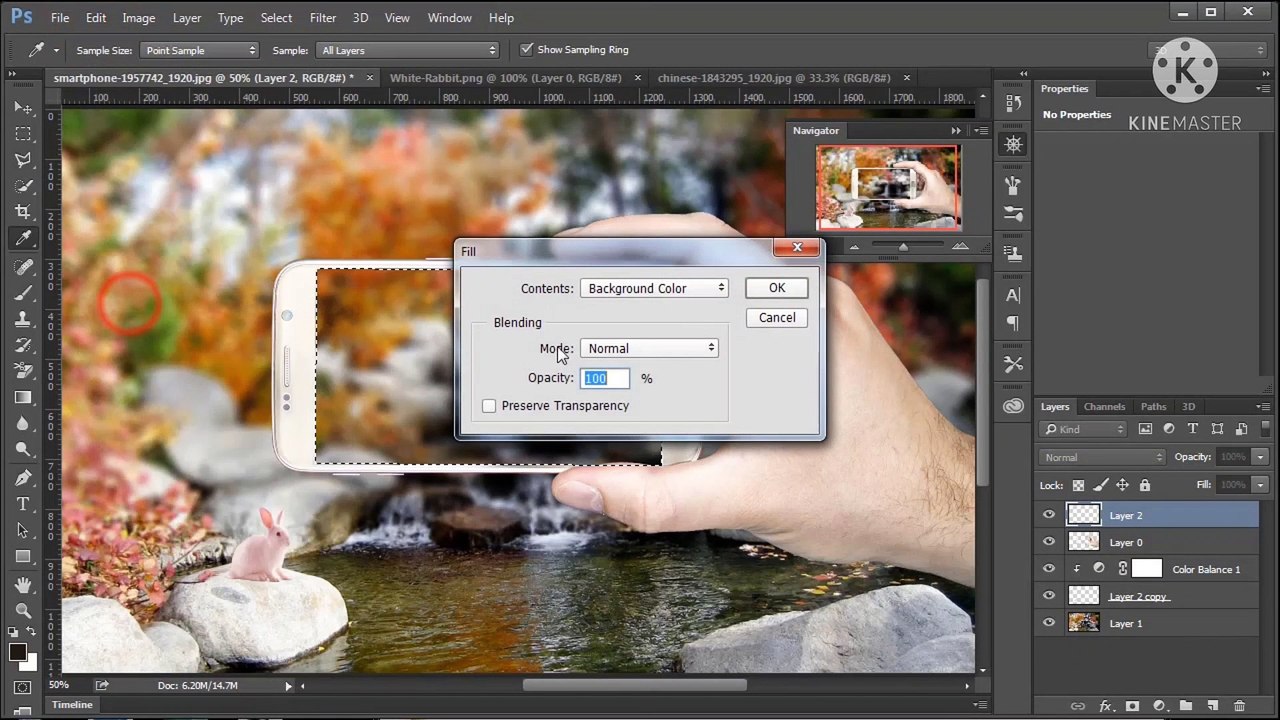Open the blending Mode dropdown in Fill dialog
The width and height of the screenshot is (1280, 720).
pyautogui.click(x=649, y=348)
